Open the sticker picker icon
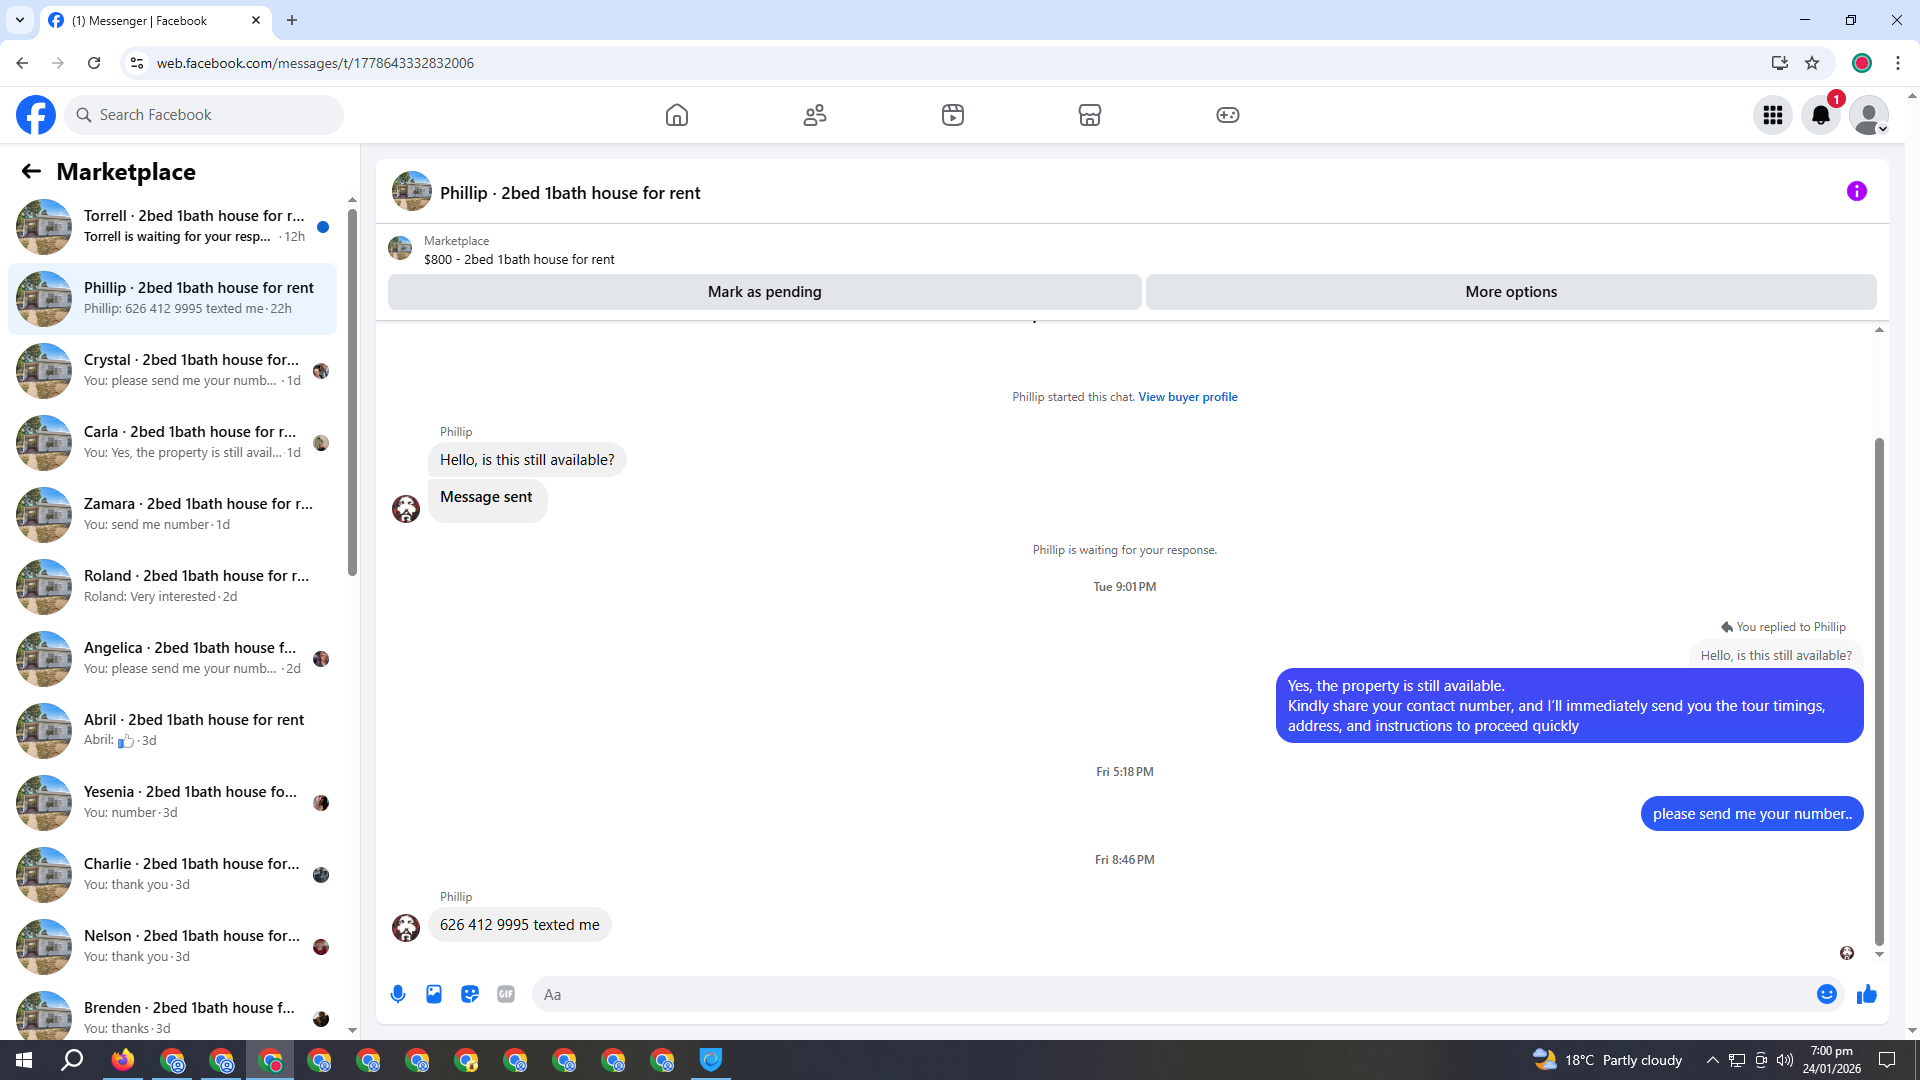Image resolution: width=1920 pixels, height=1080 pixels. tap(470, 994)
